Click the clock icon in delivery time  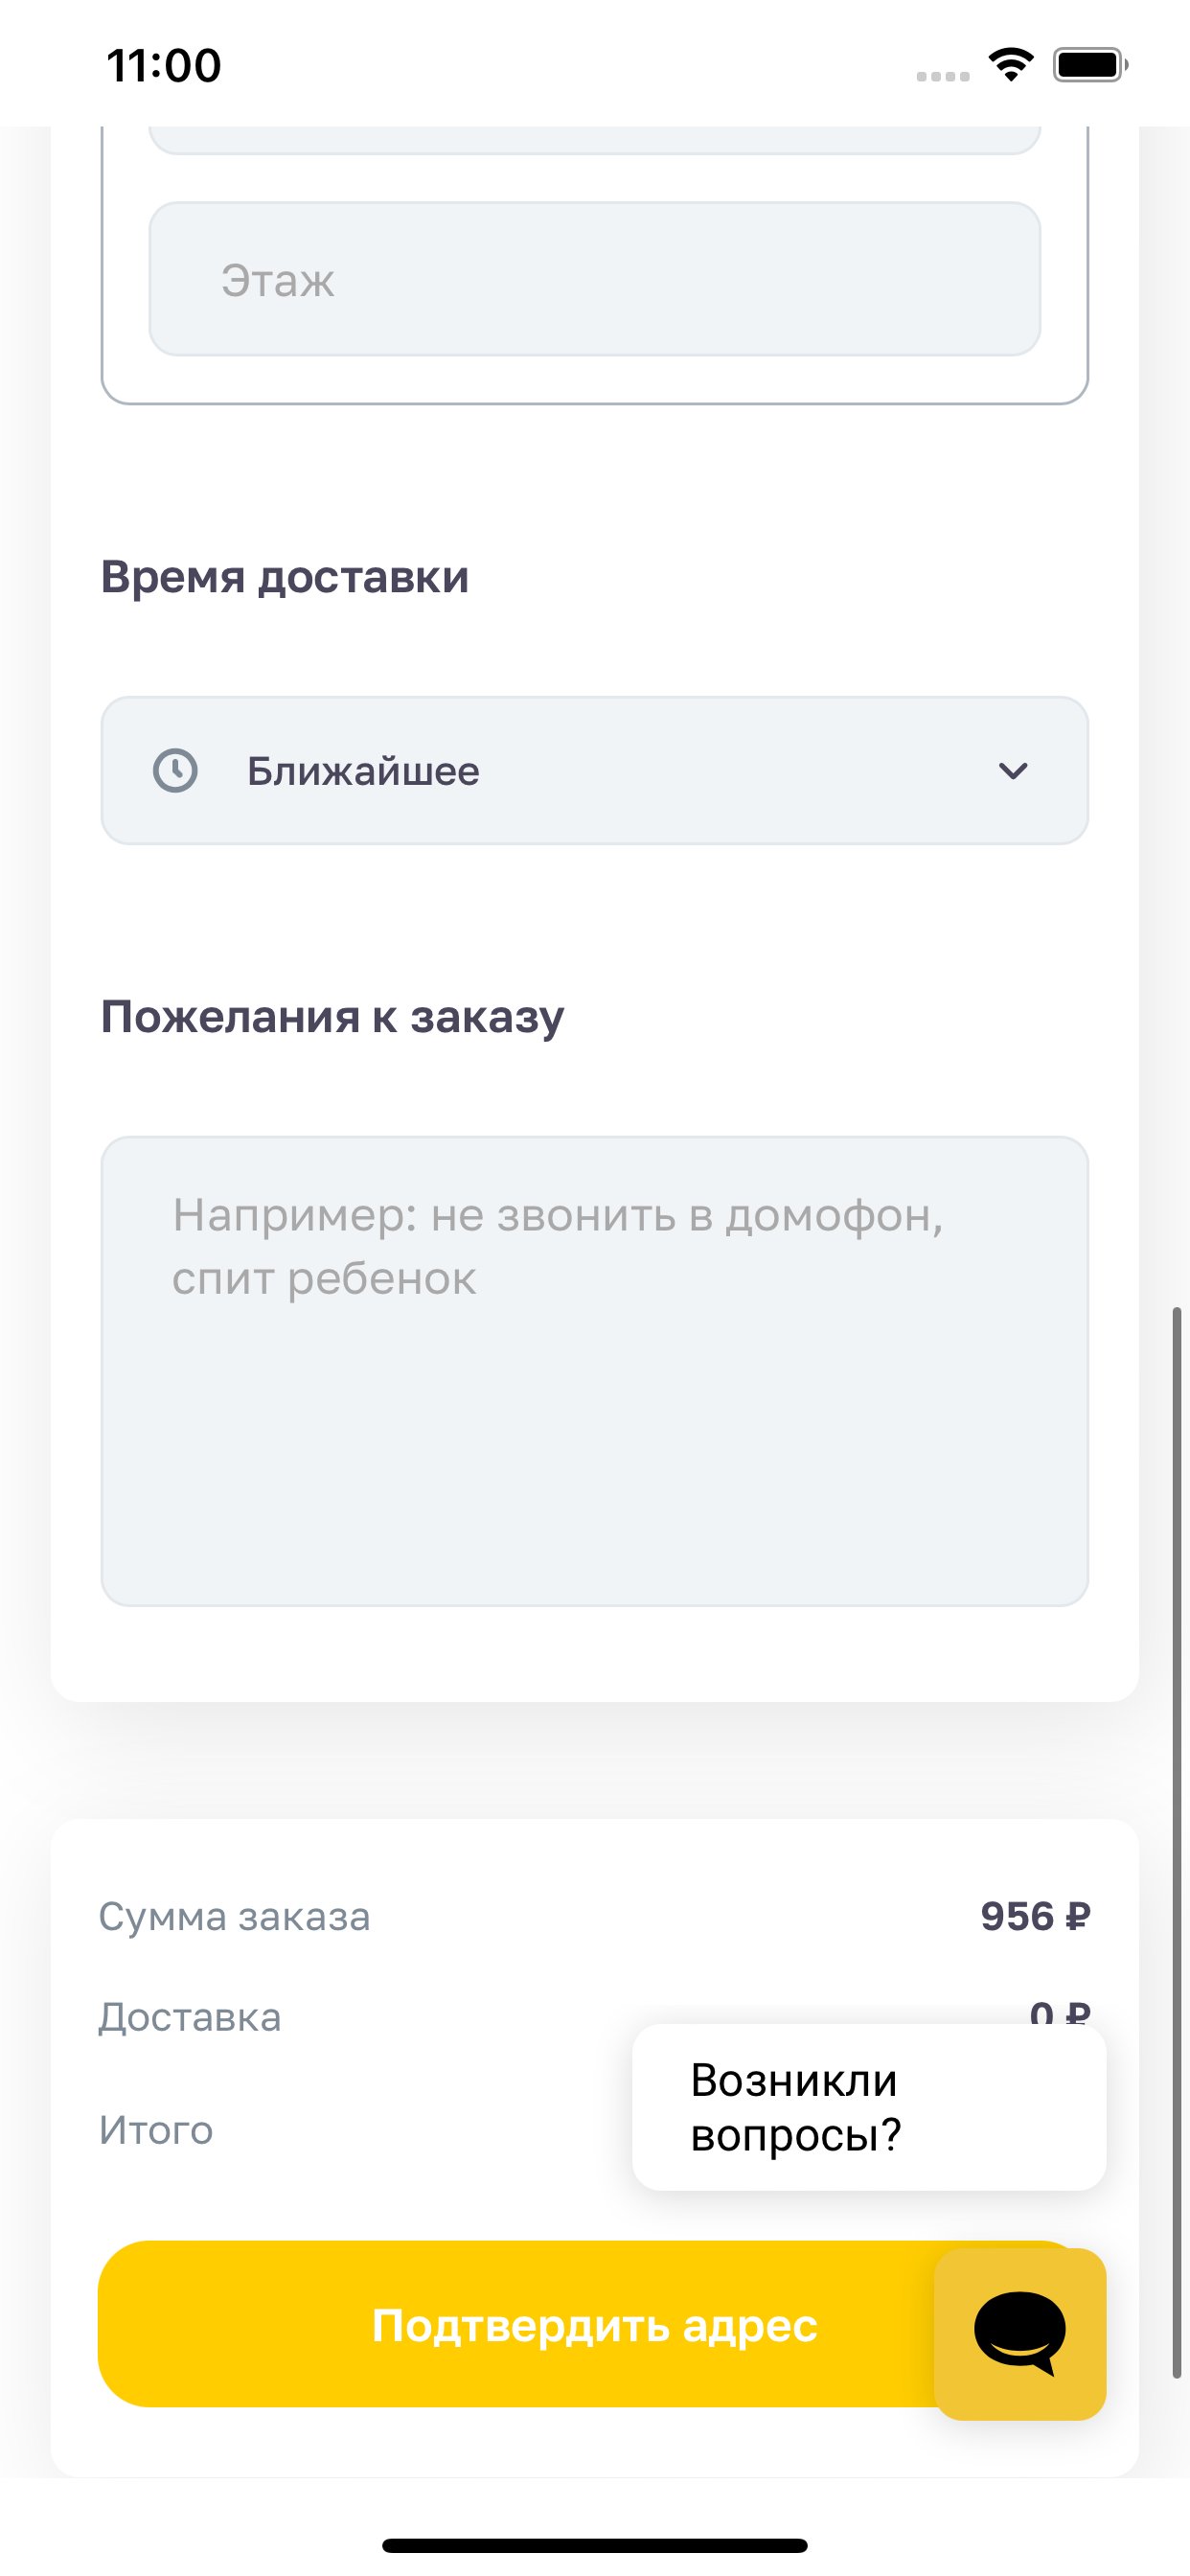[x=175, y=771]
